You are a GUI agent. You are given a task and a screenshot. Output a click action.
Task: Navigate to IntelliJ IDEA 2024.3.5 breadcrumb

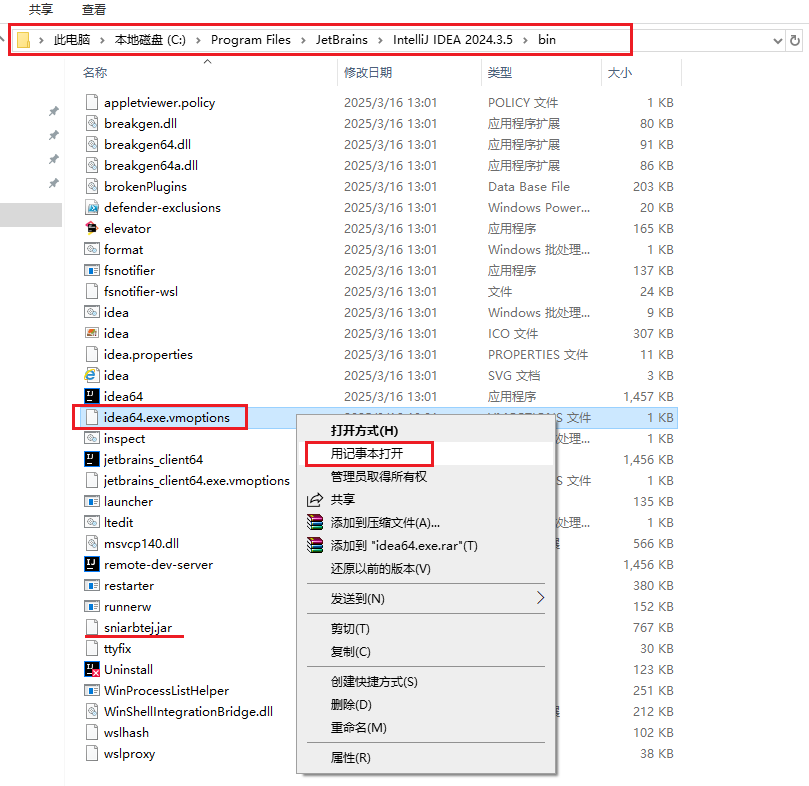click(452, 40)
